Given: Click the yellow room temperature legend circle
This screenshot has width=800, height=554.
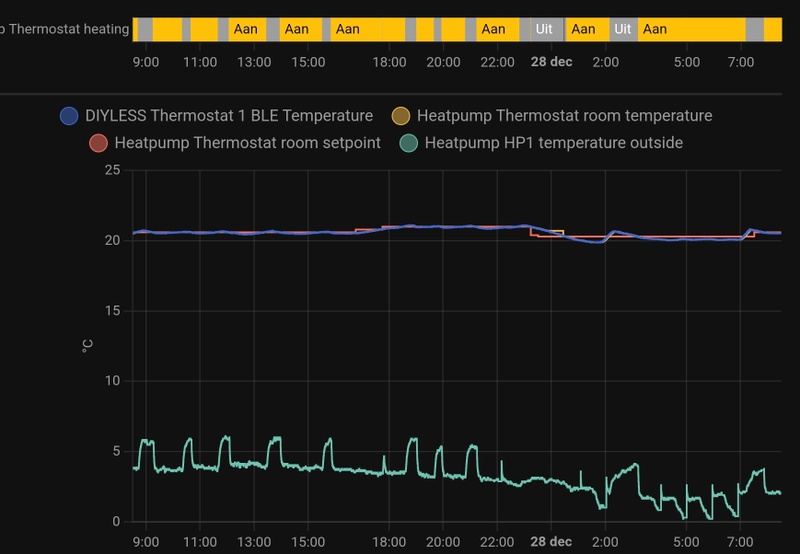Looking at the screenshot, I should [401, 116].
